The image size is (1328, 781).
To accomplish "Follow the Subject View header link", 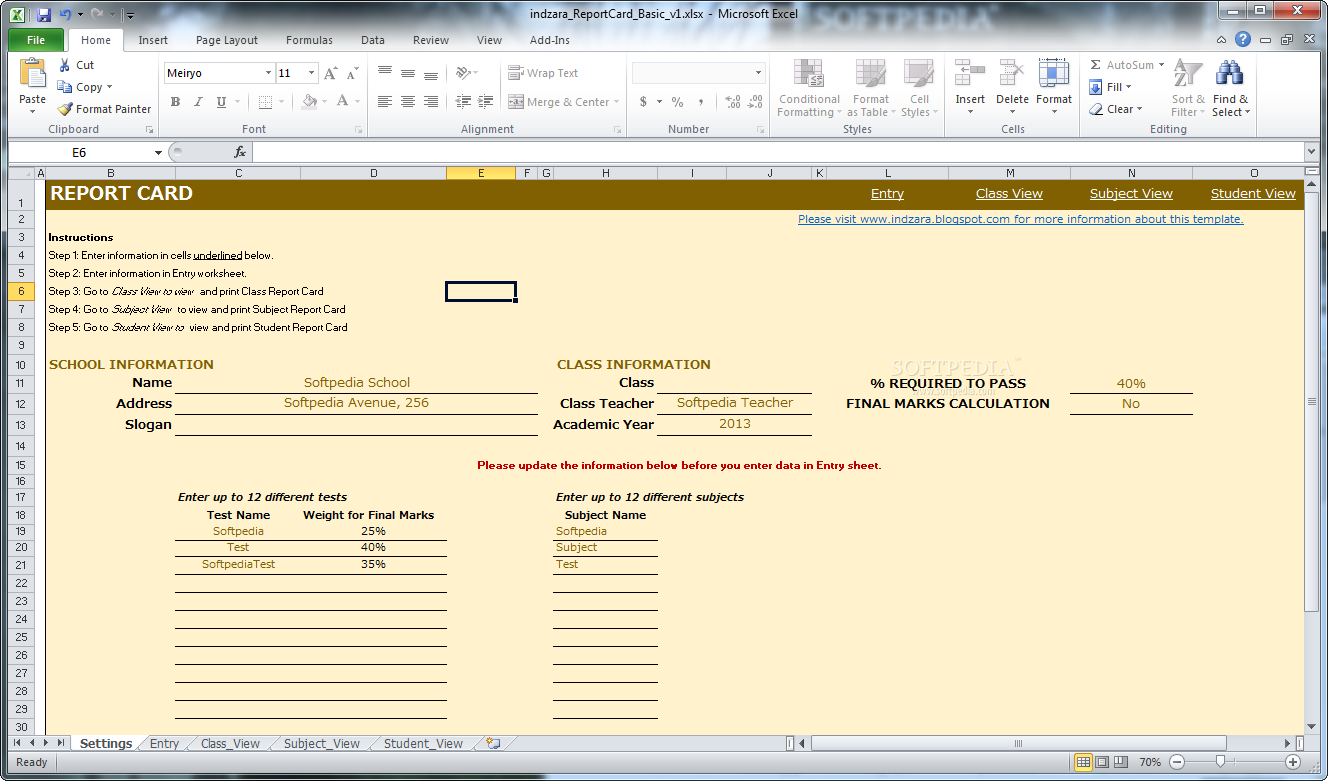I will click(1131, 193).
